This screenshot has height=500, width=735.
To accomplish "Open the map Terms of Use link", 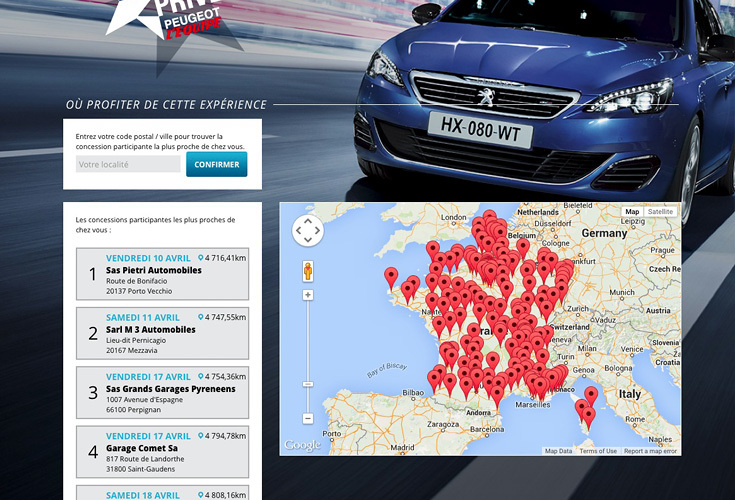I will pos(598,451).
